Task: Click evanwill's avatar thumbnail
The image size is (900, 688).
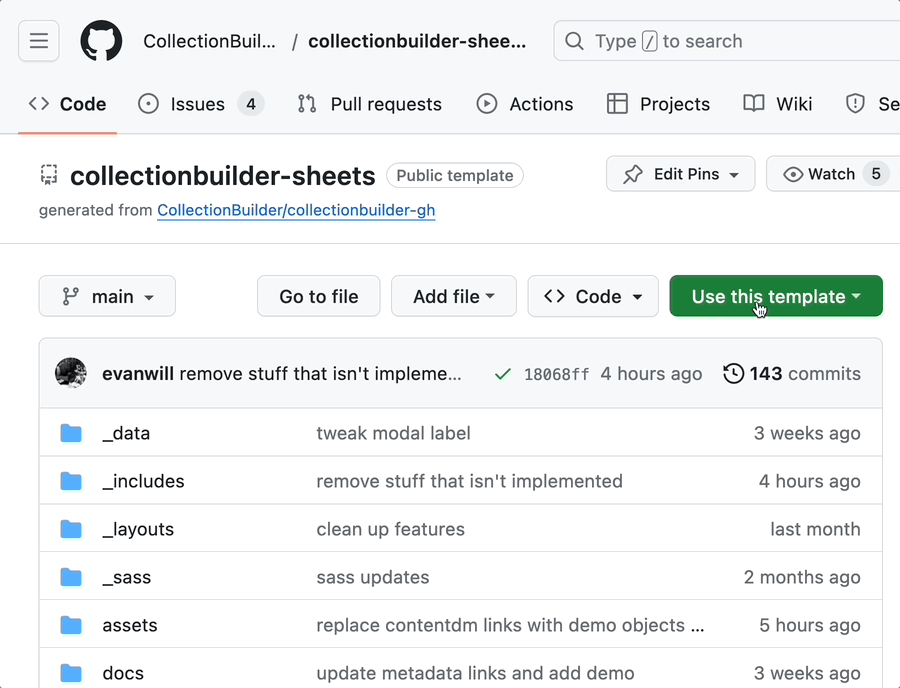Action: coord(71,373)
